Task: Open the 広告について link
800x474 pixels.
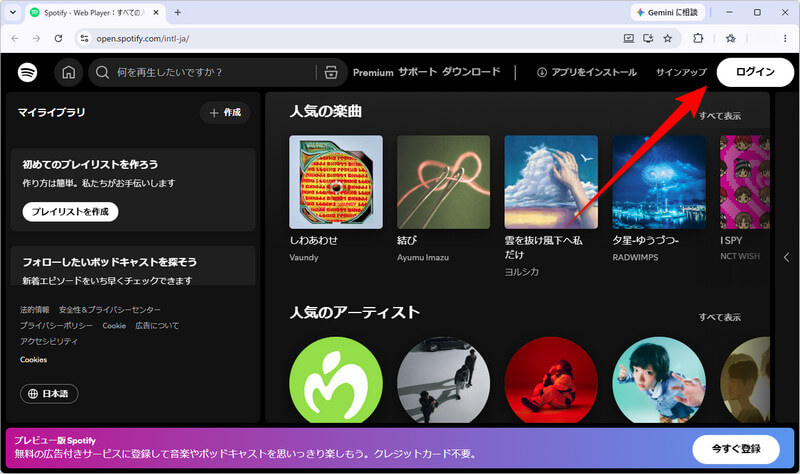Action: [157, 325]
